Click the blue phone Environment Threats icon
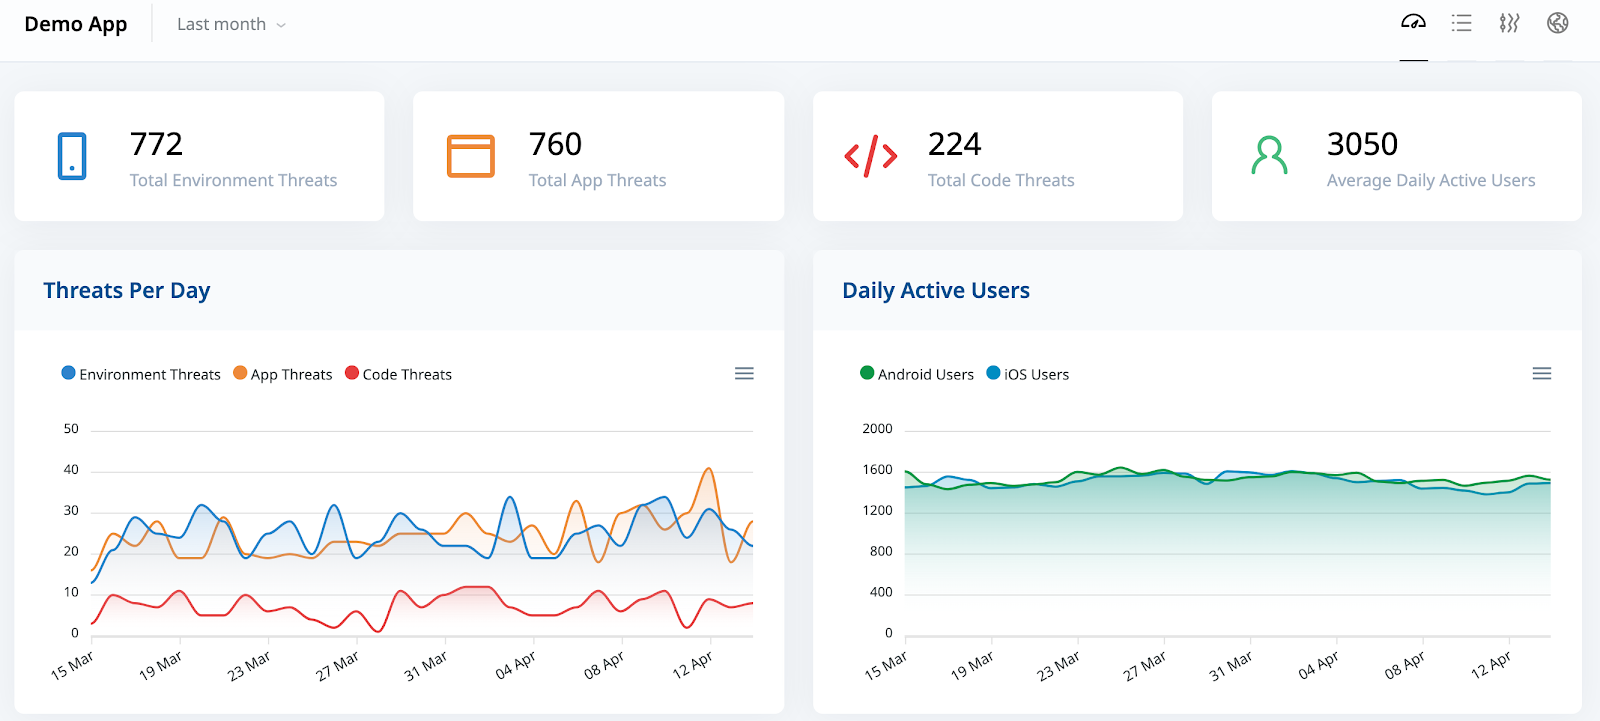Image resolution: width=1600 pixels, height=721 pixels. pos(72,156)
